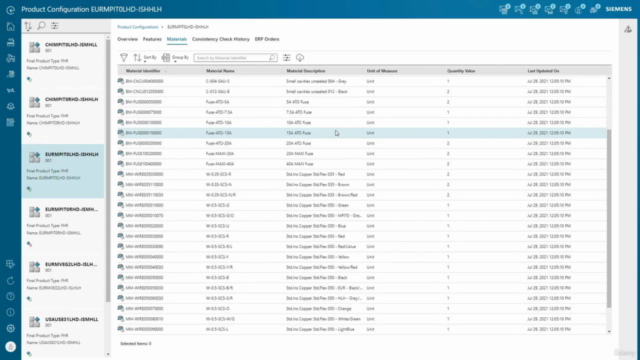This screenshot has width=640, height=360.
Task: Open table settings sliders icon beside search box
Action: click(x=287, y=58)
